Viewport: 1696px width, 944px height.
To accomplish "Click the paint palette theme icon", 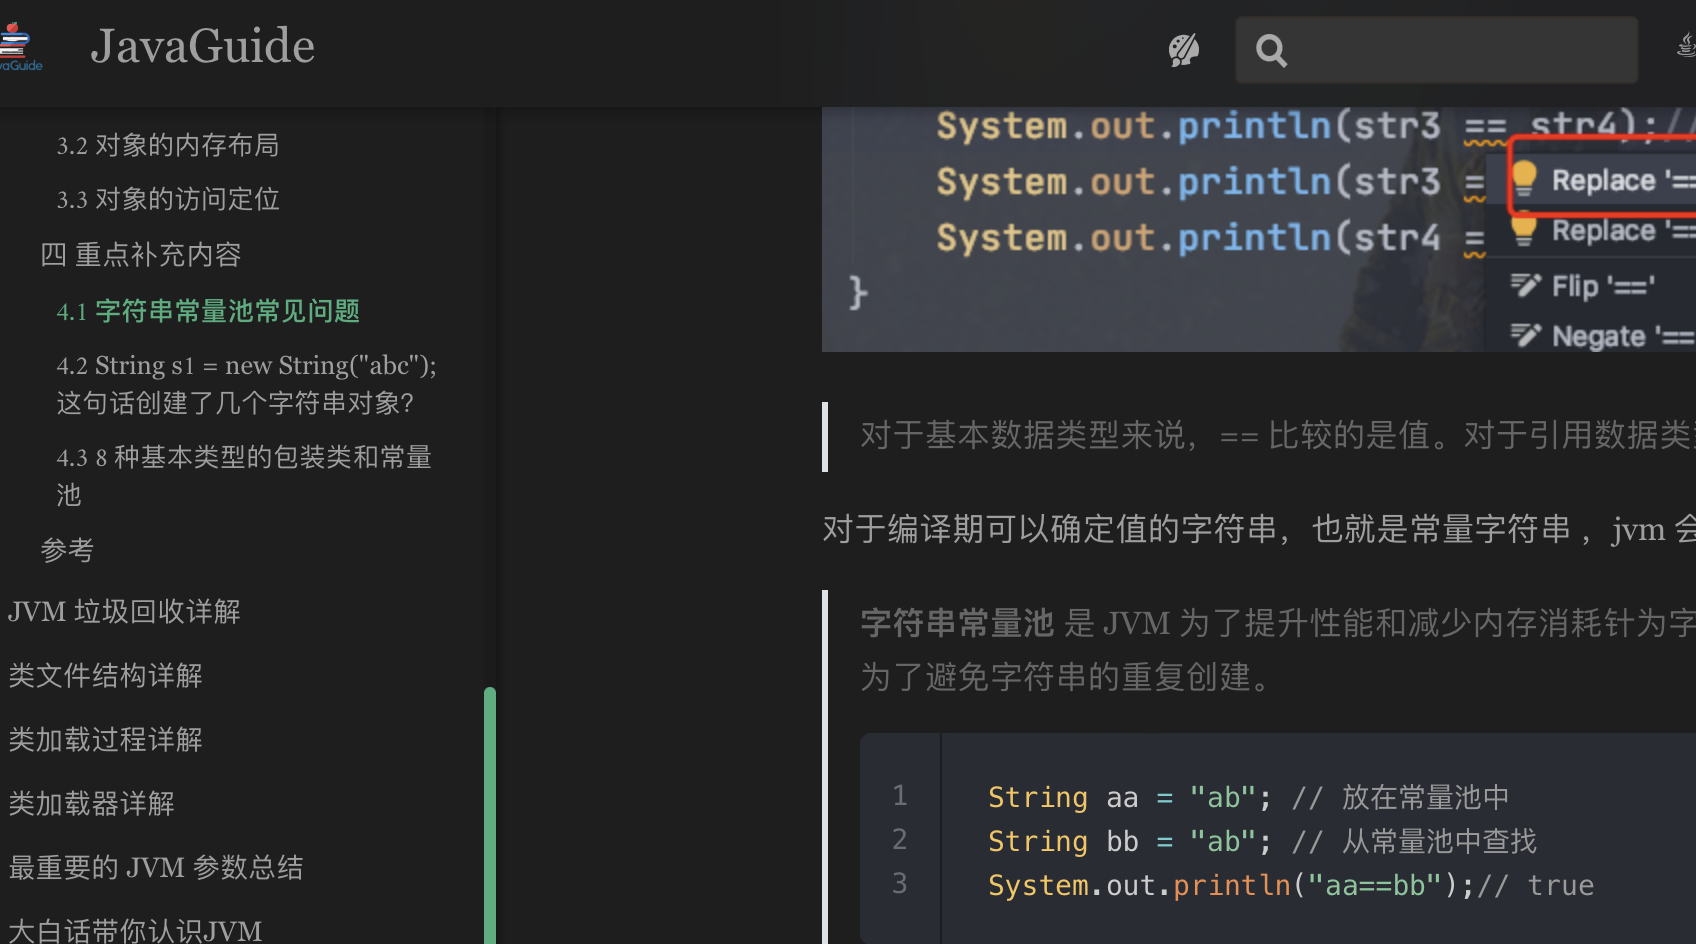I will [1183, 49].
